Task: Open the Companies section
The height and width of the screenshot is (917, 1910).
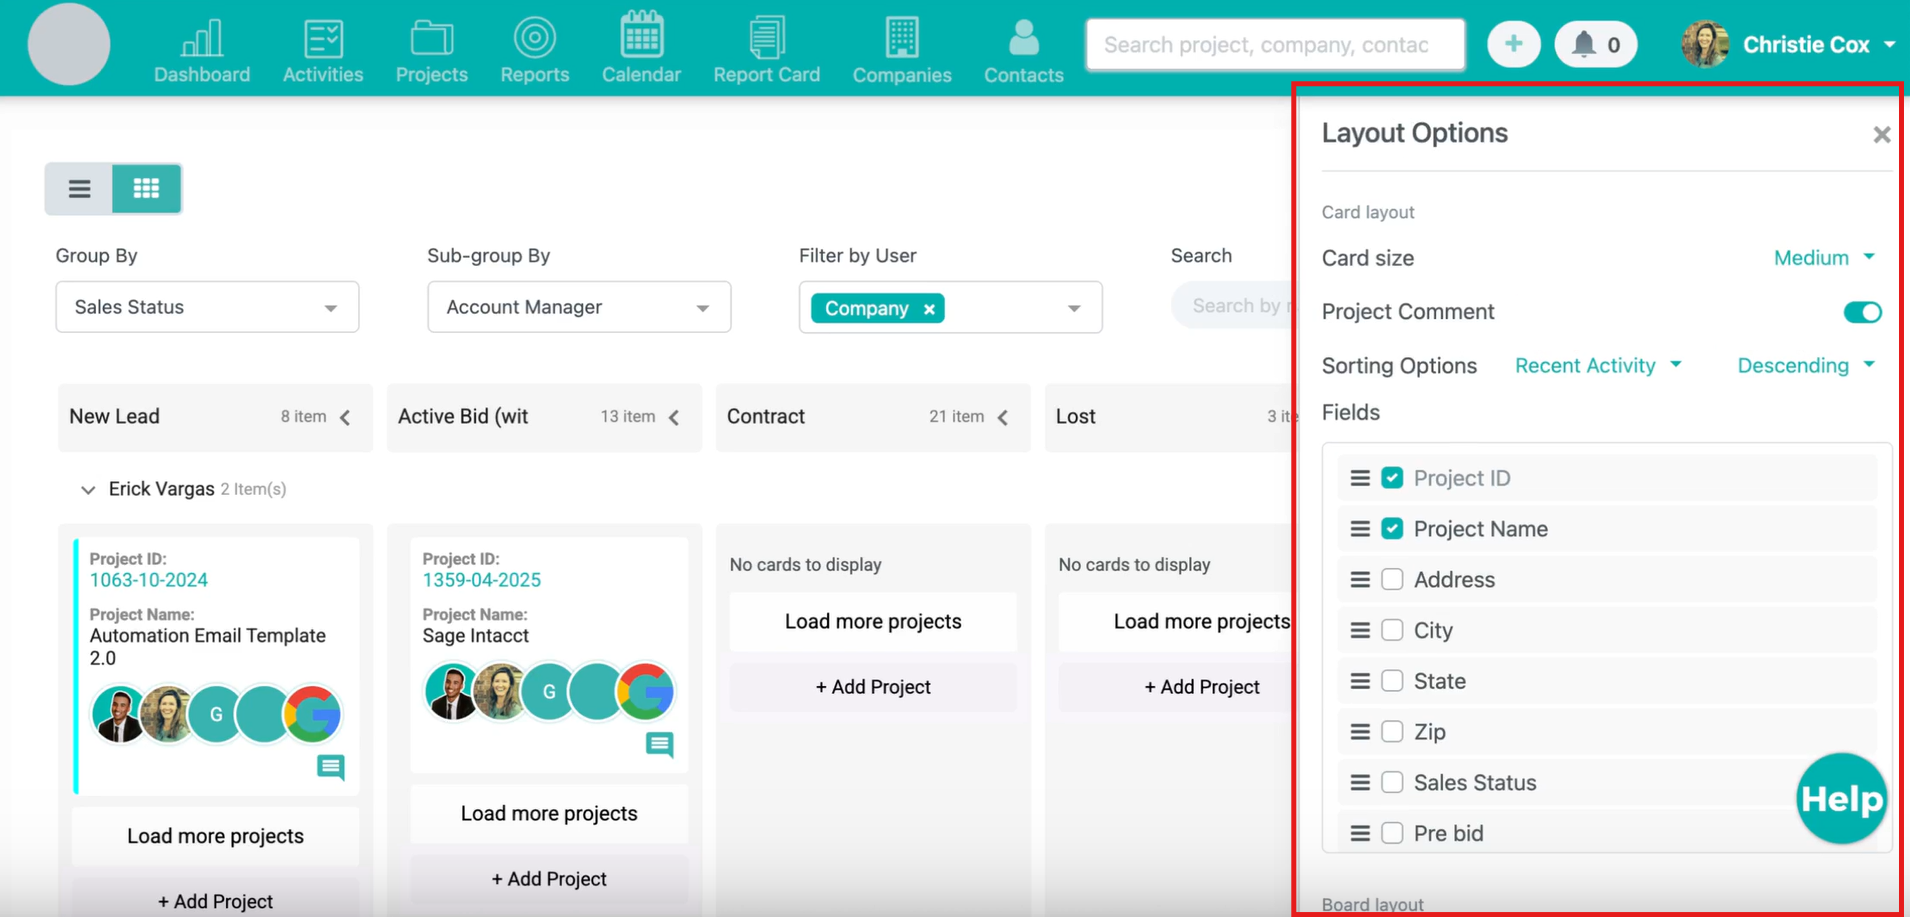Action: 902,51
